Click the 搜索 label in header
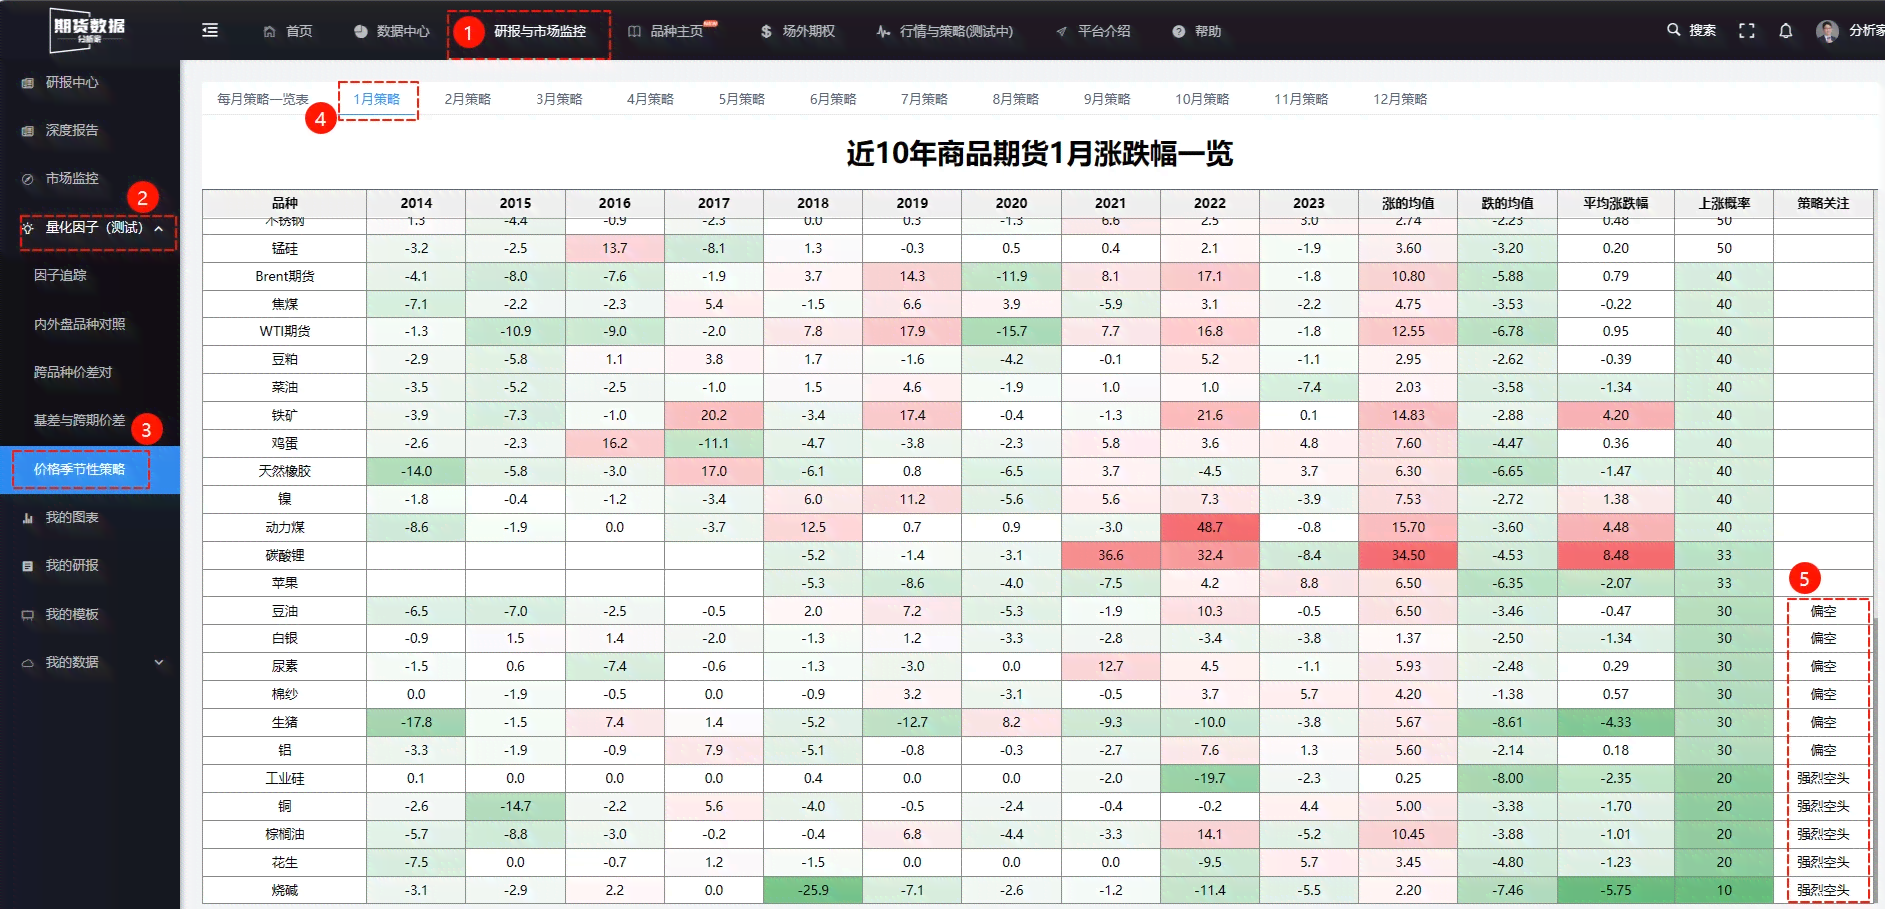 [x=1702, y=31]
